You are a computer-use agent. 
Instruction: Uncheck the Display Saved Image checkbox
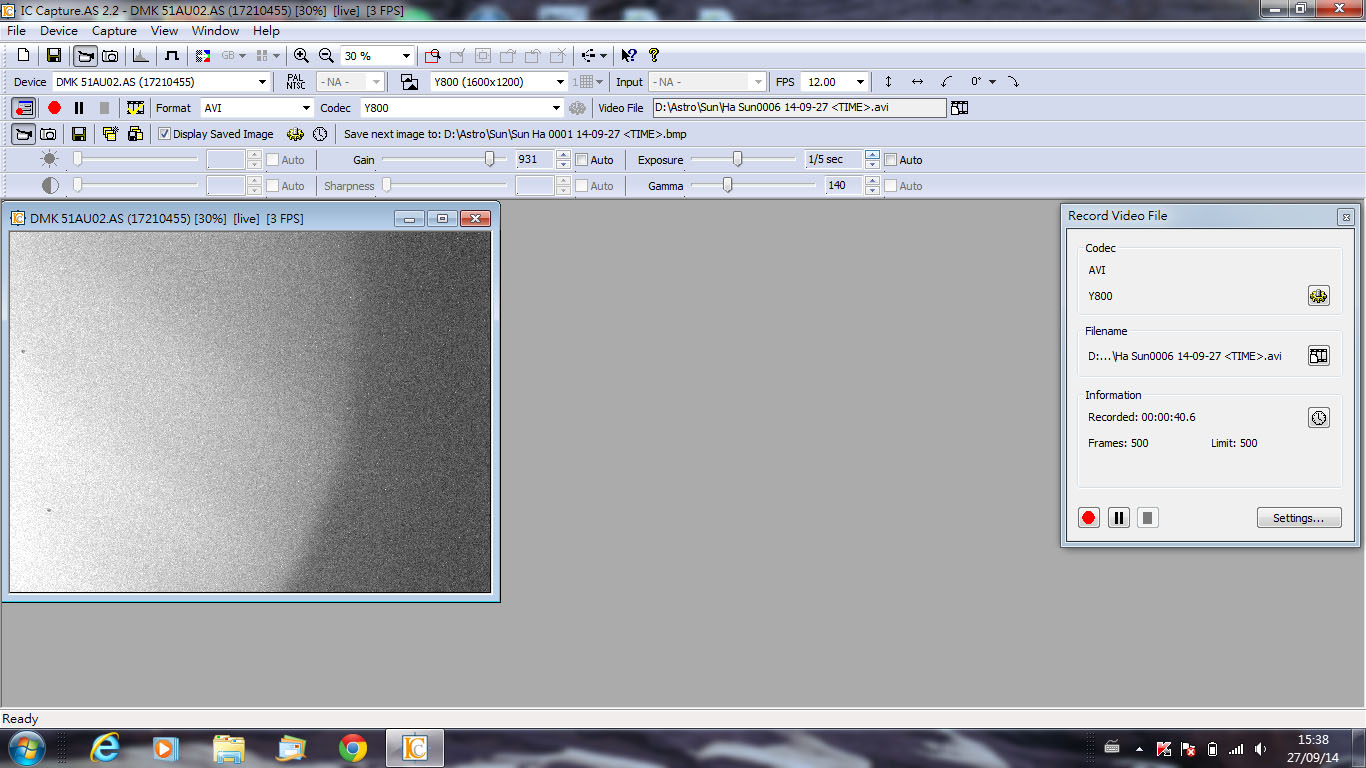pyautogui.click(x=165, y=134)
